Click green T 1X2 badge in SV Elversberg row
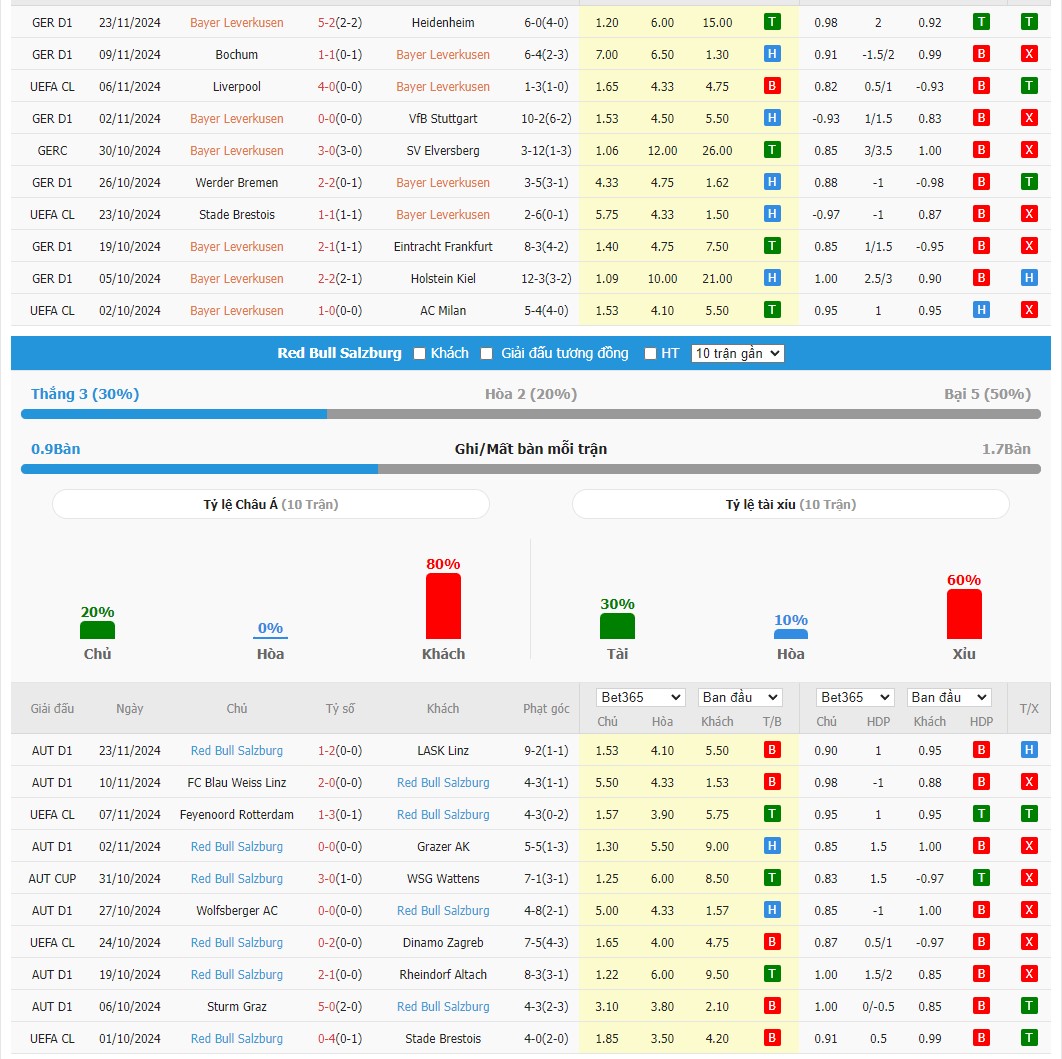Viewport: 1062px width, 1059px height. 771,150
